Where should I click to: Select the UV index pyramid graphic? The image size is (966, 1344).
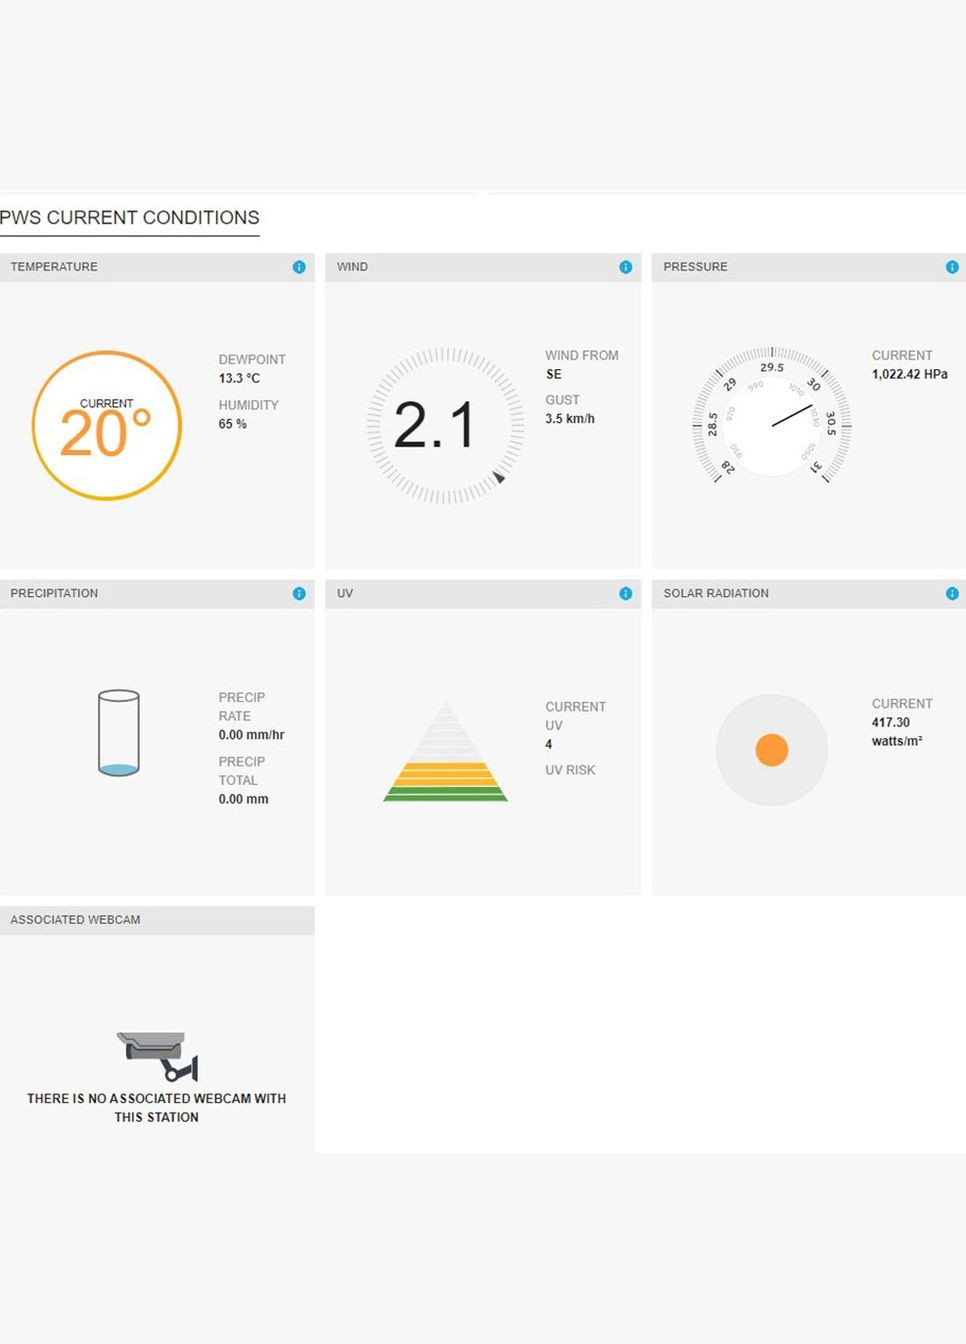tap(446, 753)
